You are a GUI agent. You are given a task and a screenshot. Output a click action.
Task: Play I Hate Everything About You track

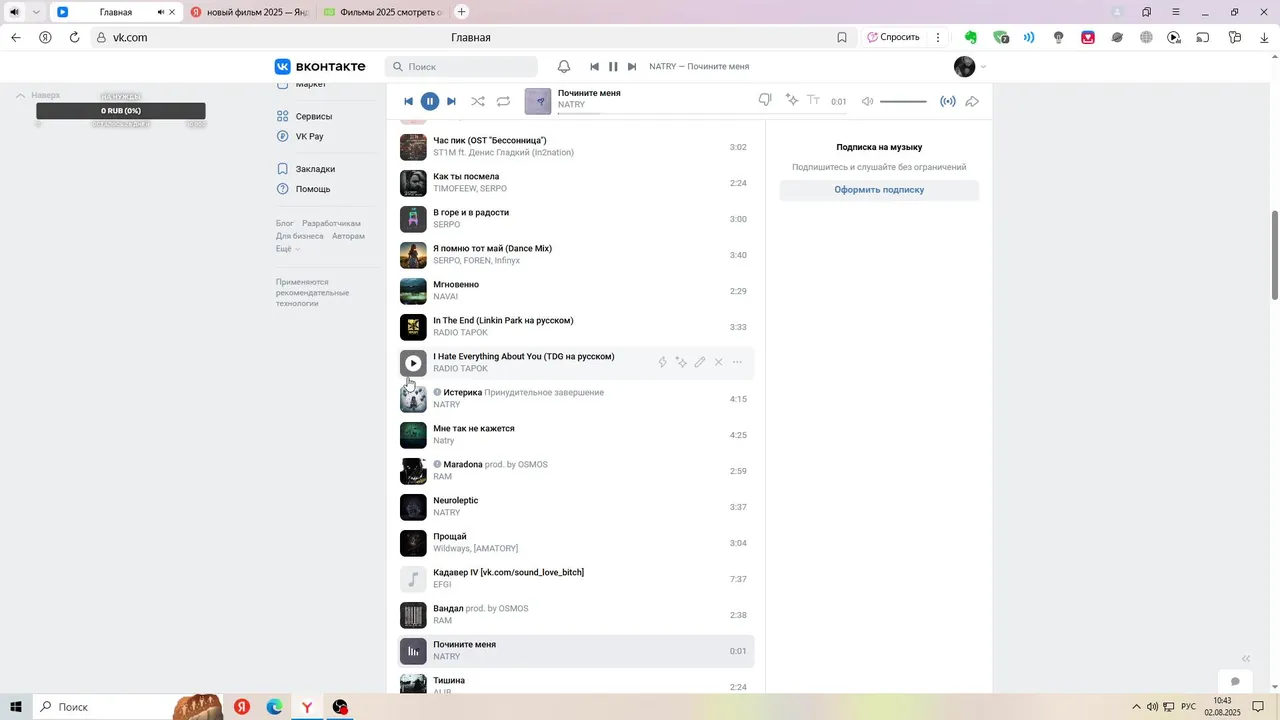(413, 363)
